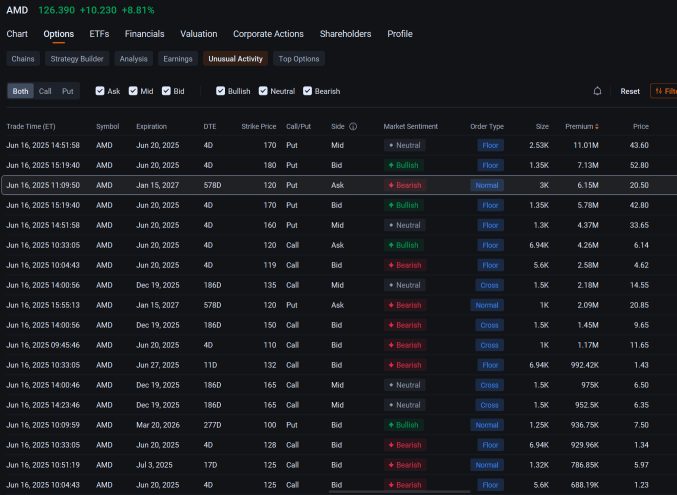Toggle the Mid checkbox
This screenshot has width=677, height=495.
[133, 91]
